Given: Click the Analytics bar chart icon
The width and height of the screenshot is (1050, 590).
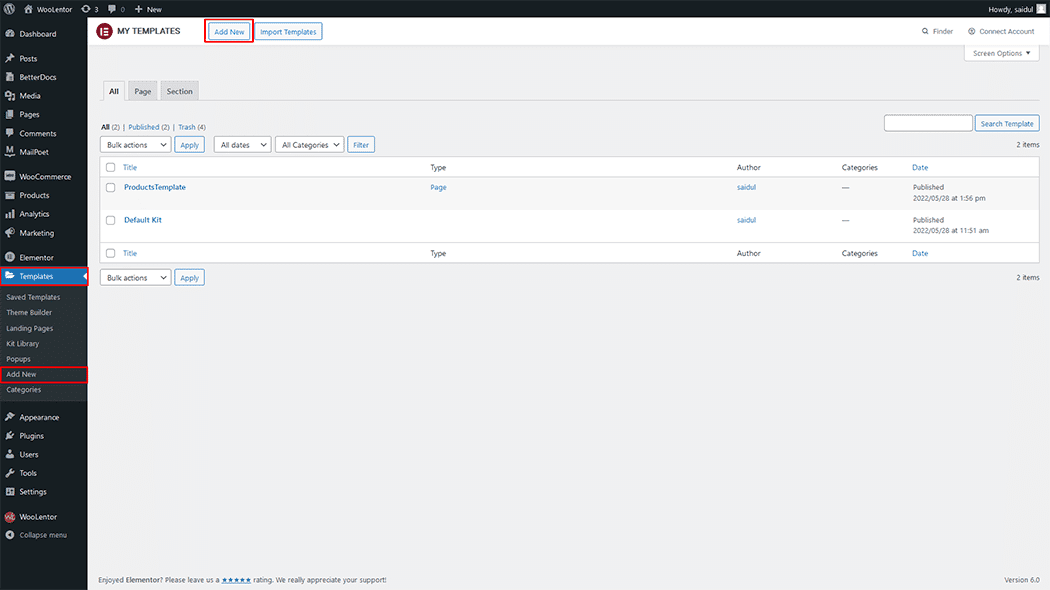Looking at the screenshot, I should (10, 214).
